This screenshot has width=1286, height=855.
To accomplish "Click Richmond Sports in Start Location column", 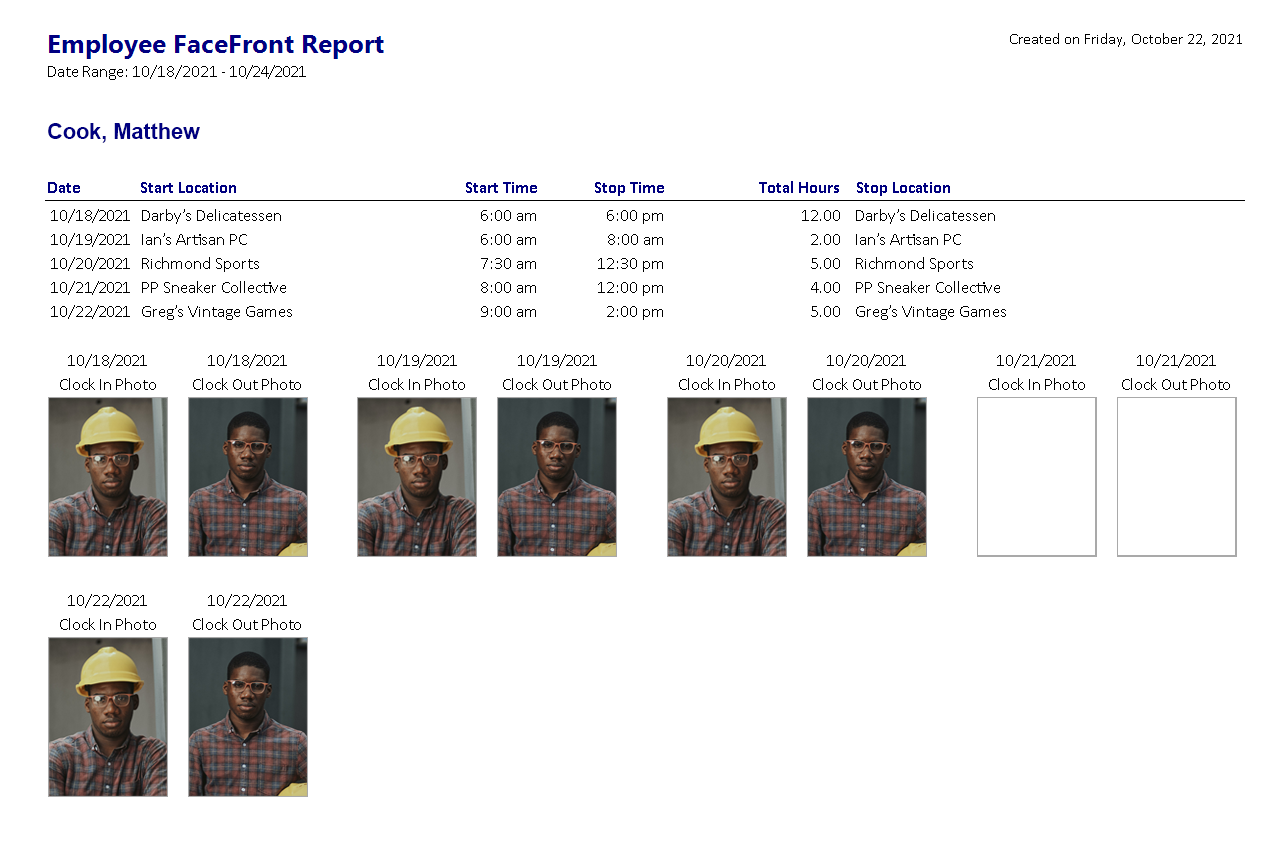I will point(200,264).
